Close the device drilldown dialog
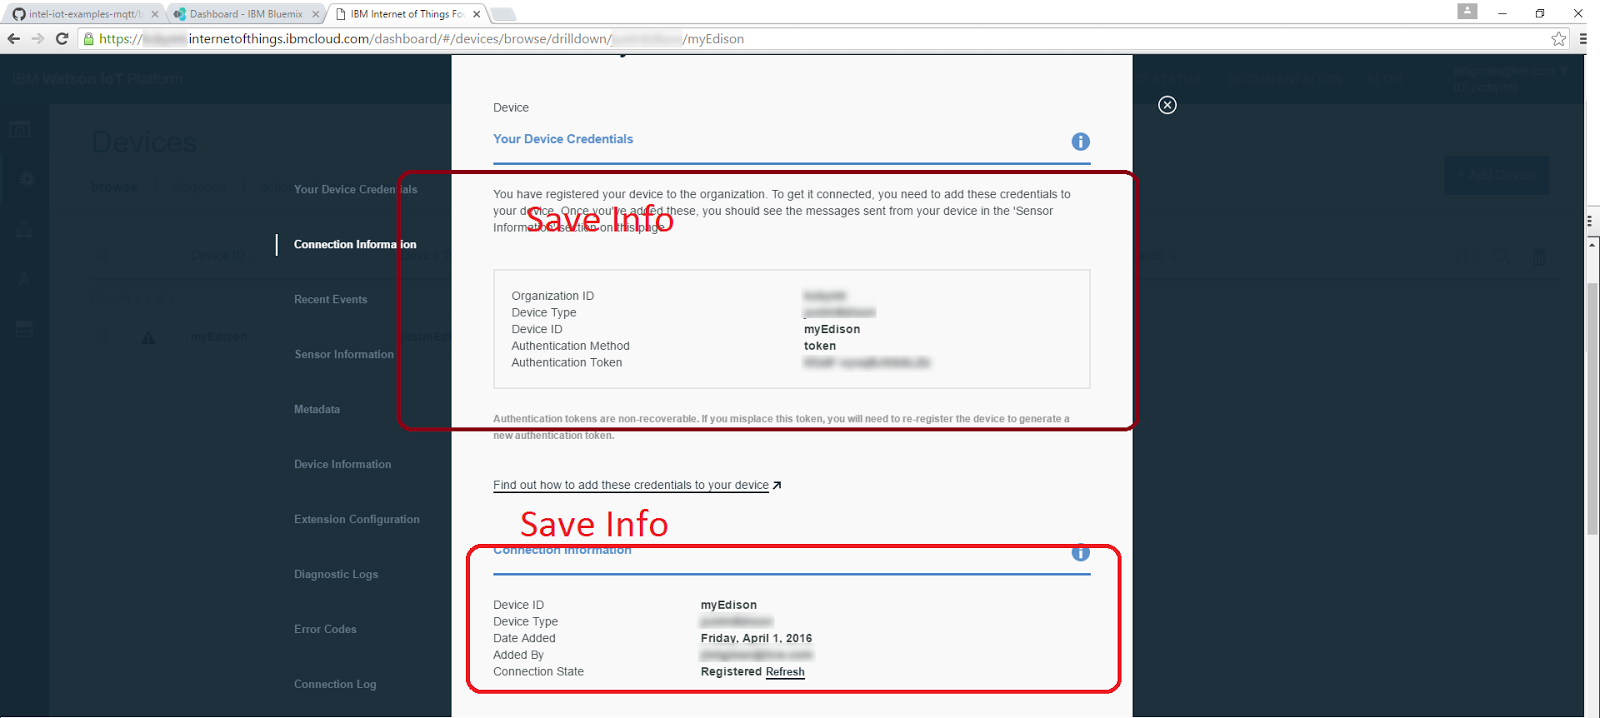The height and width of the screenshot is (718, 1600). point(1167,105)
